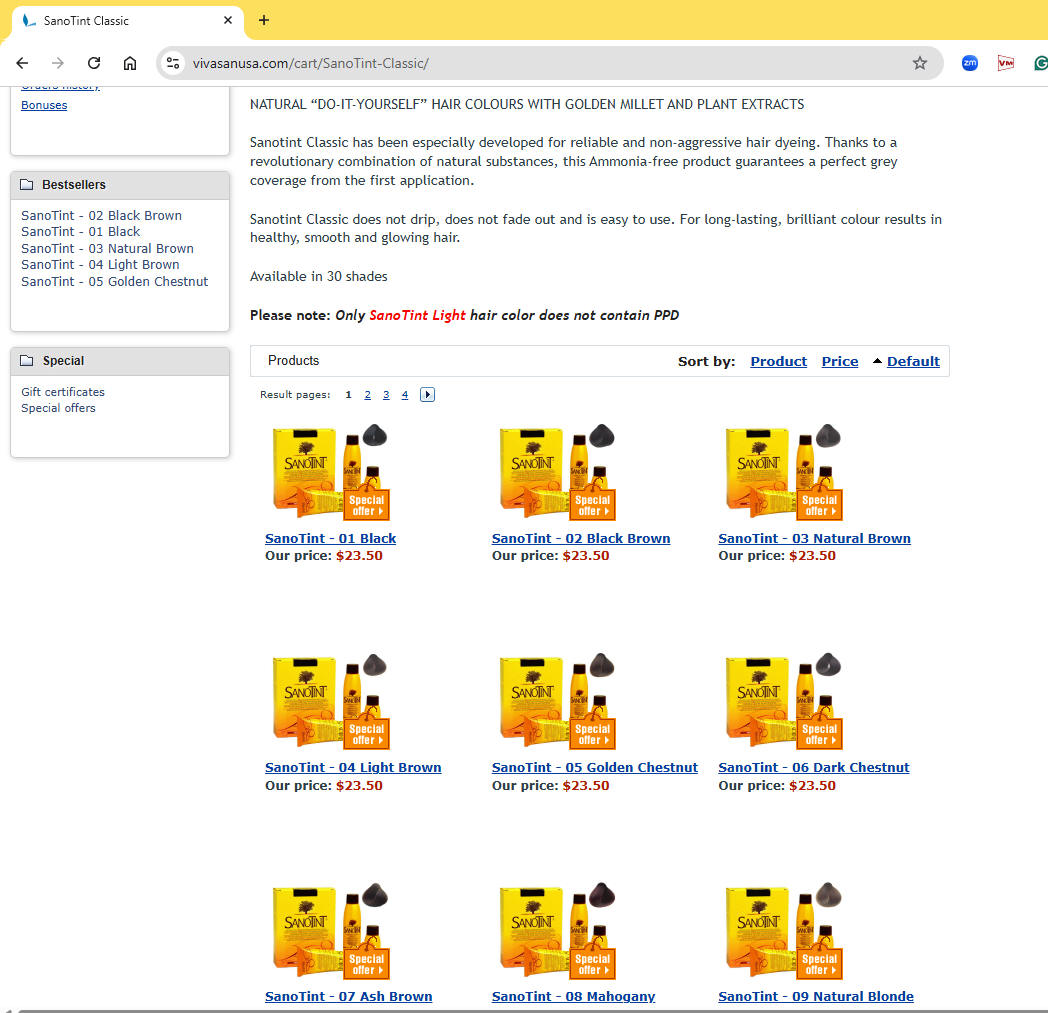Open the SanoTint - 07 Ash Brown title link

[348, 996]
